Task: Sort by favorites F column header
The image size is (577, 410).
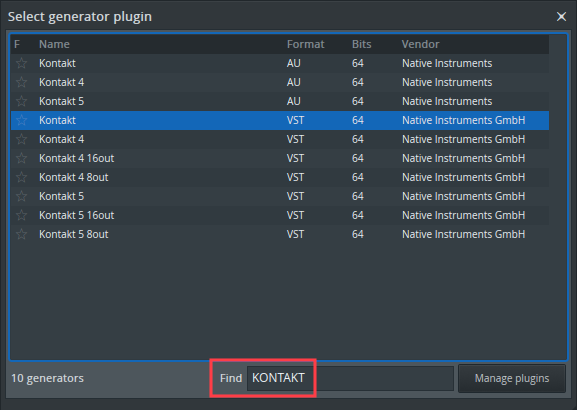Action: pos(17,44)
